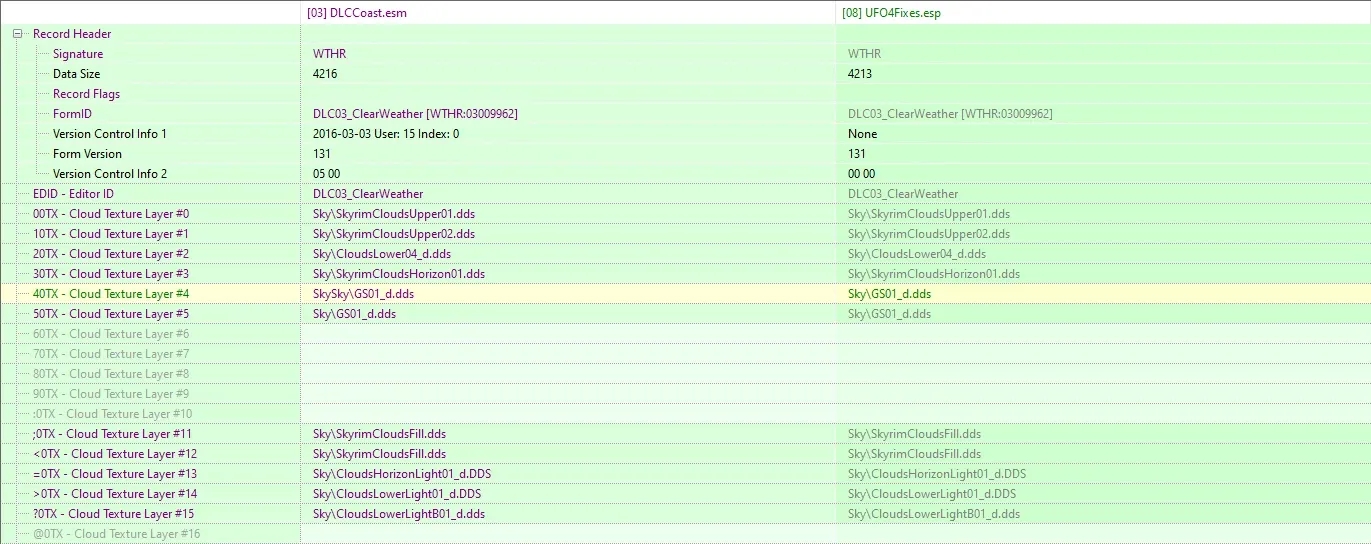Select the Record Flags row label
1371x544 pixels.
pyautogui.click(x=86, y=94)
